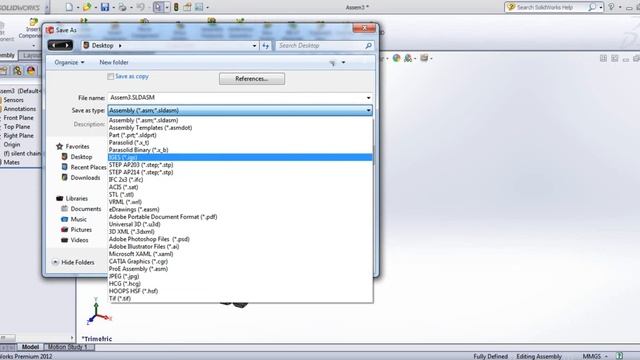The height and width of the screenshot is (360, 640).
Task: Click the View Settings icon in view toolbar
Action: click(424, 58)
